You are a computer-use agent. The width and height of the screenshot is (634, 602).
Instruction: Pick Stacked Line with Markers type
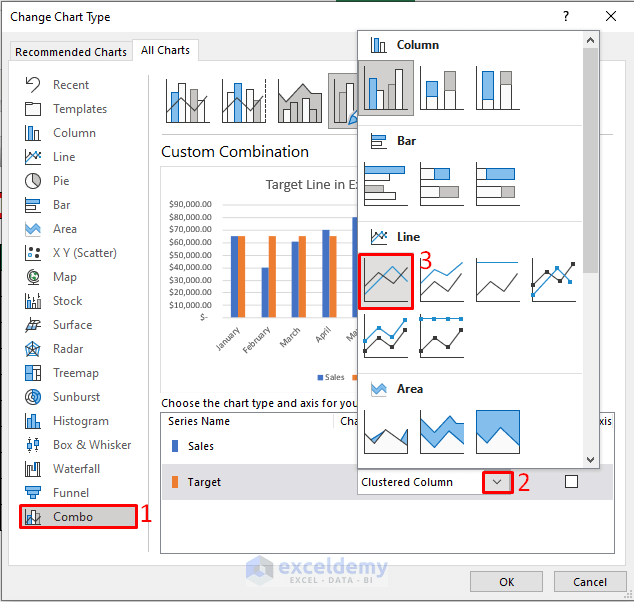pos(386,336)
